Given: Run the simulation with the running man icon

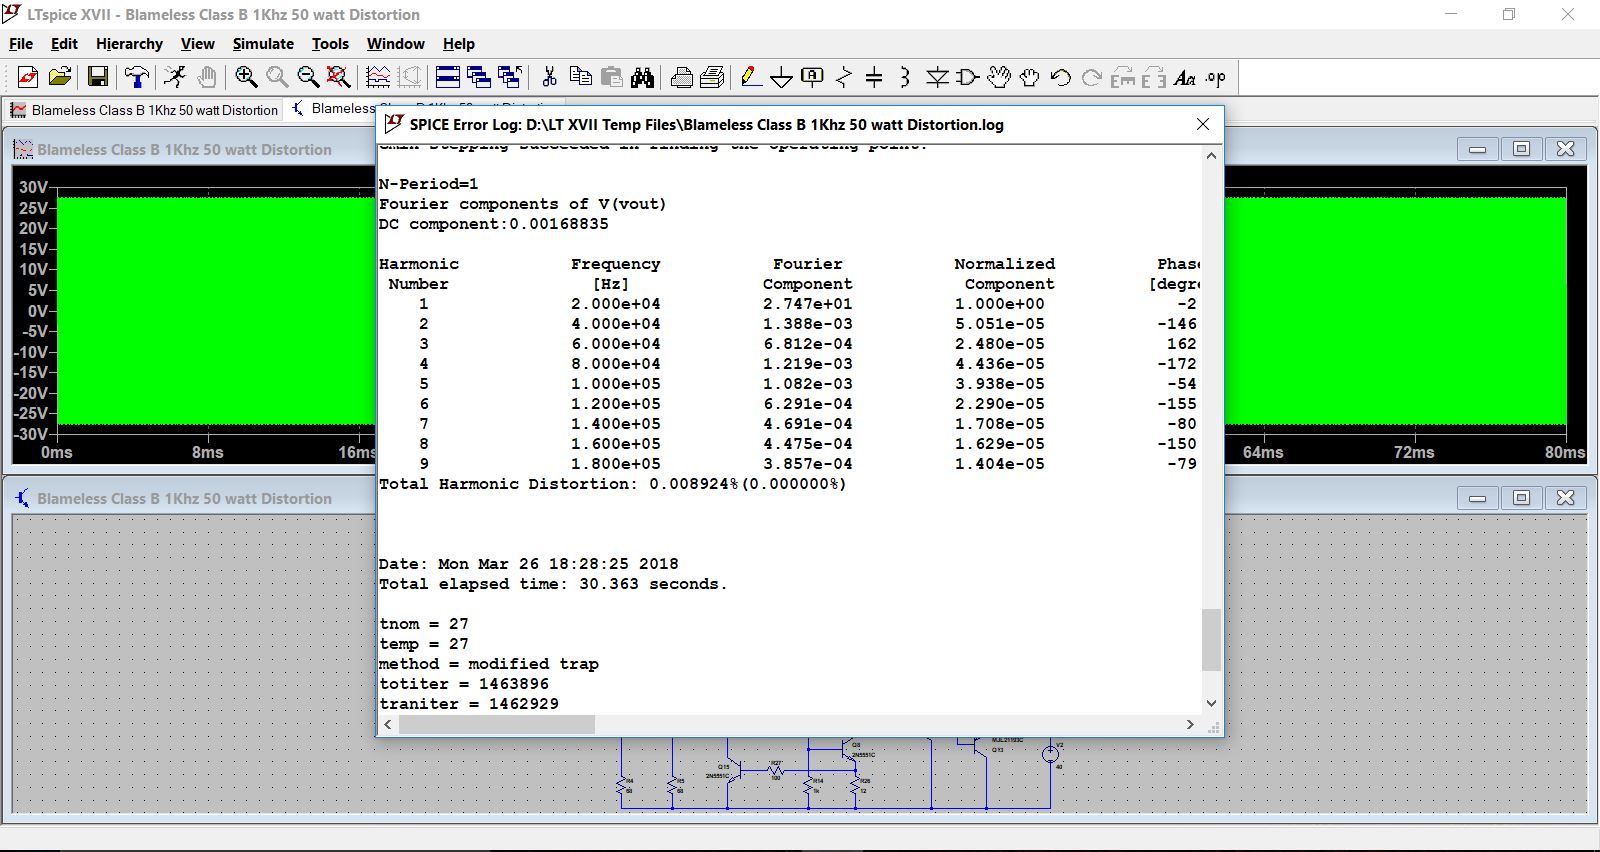Looking at the screenshot, I should (x=175, y=77).
